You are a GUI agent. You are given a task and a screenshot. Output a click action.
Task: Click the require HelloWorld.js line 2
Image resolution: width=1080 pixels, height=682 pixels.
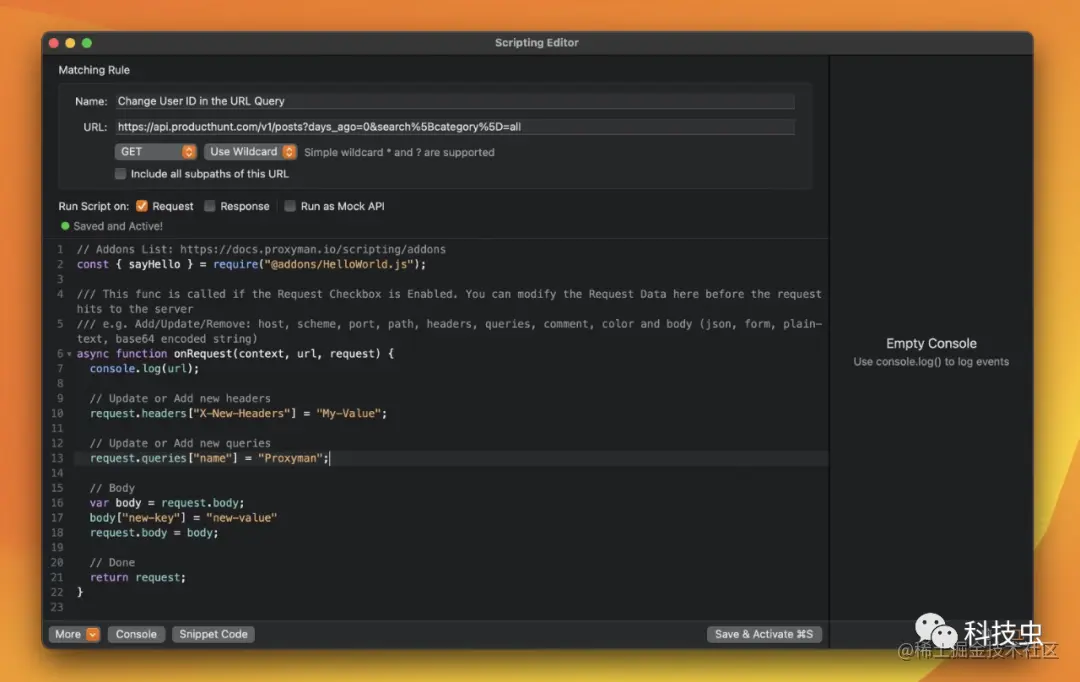(x=251, y=265)
